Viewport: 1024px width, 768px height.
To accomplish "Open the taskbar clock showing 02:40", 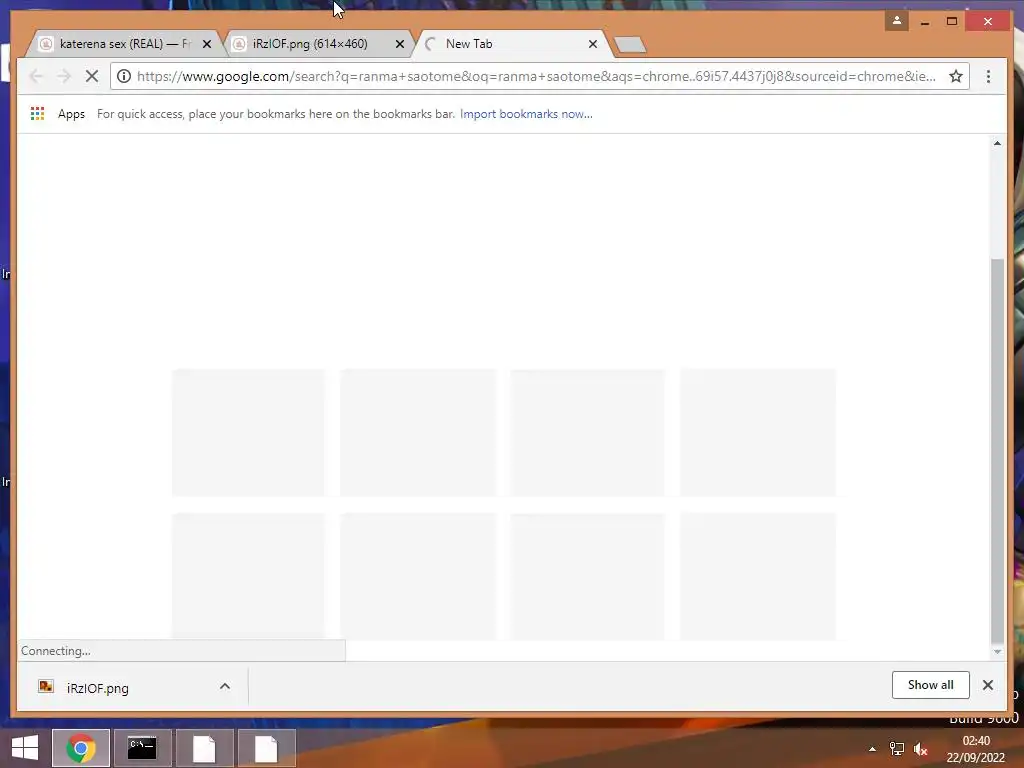I will (976, 749).
